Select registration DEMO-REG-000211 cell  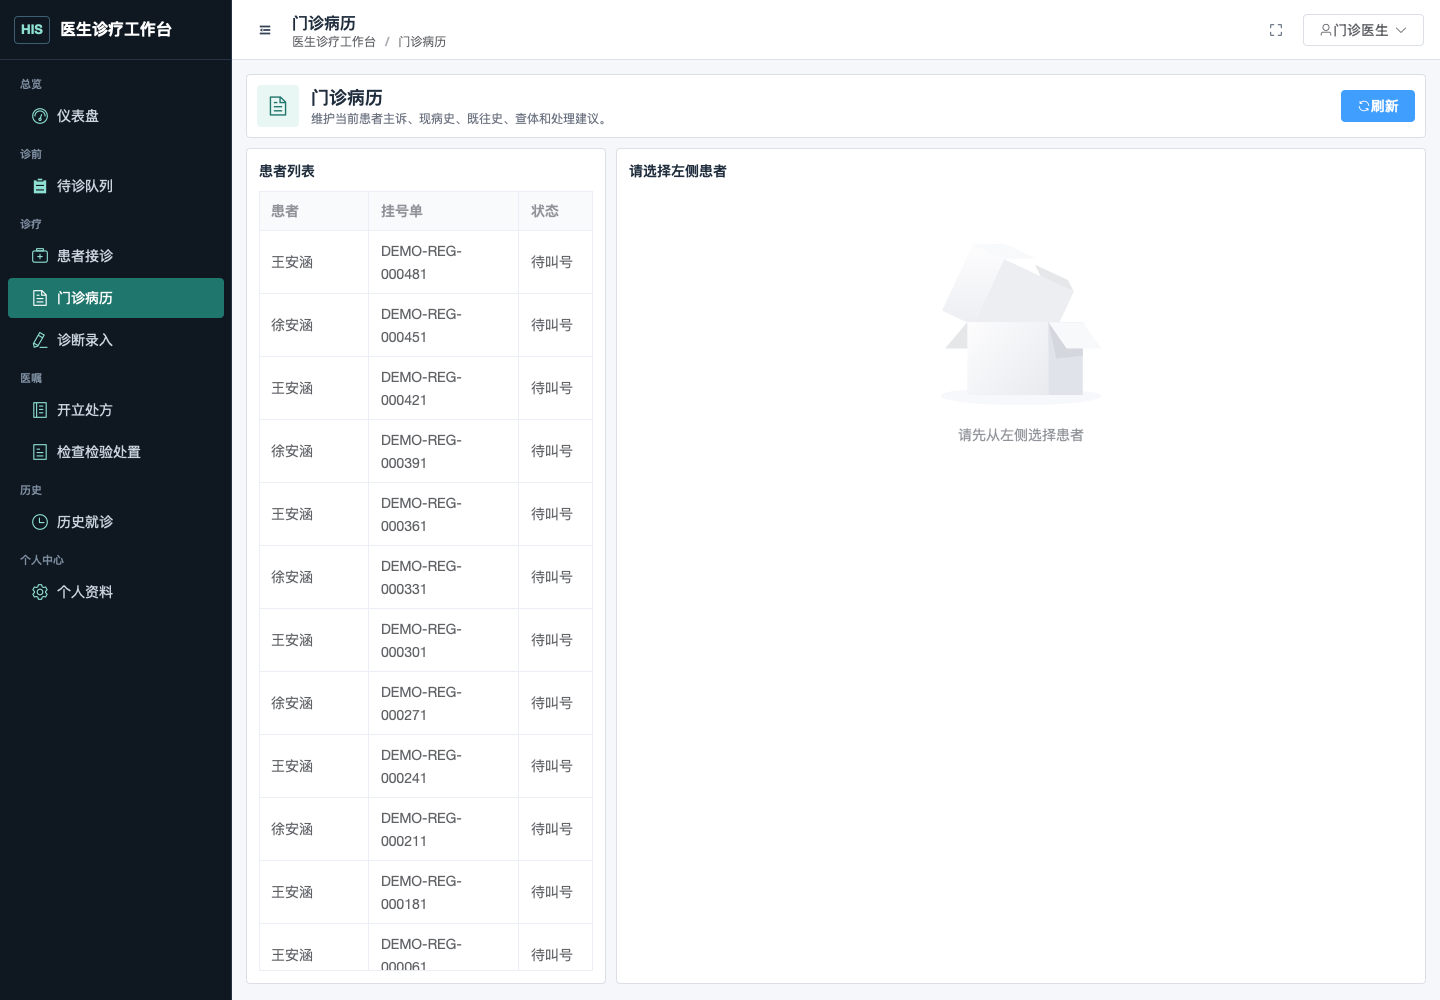point(444,829)
